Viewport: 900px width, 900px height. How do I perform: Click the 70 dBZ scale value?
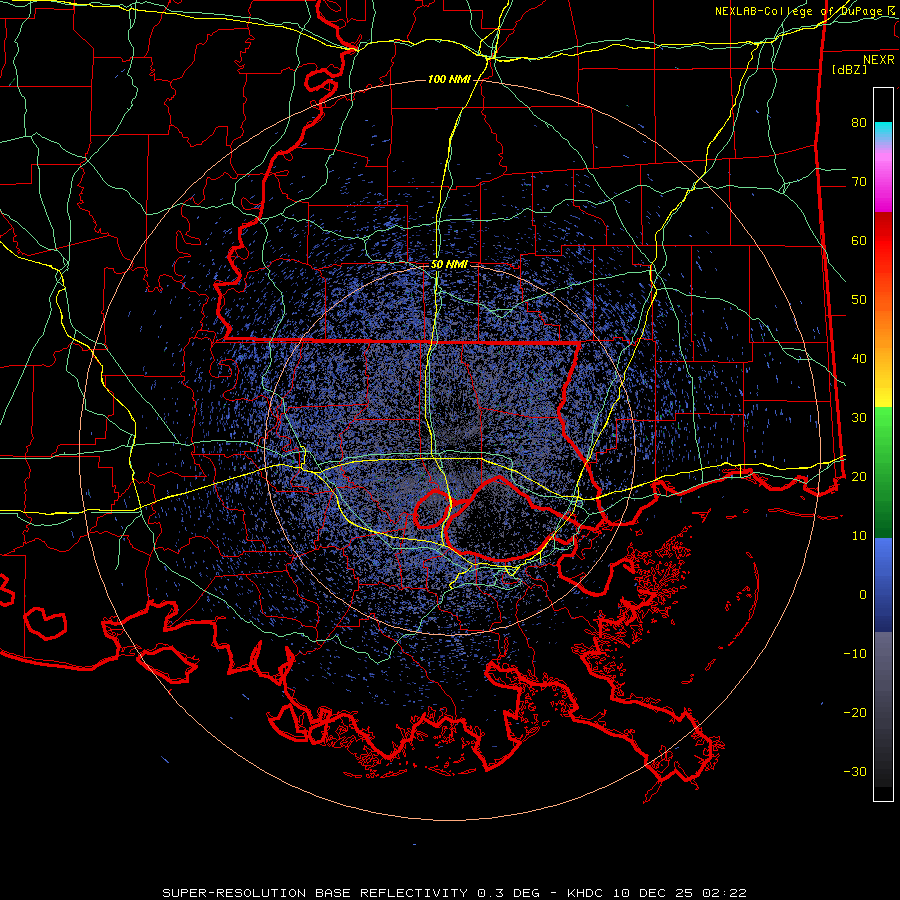[x=859, y=182]
